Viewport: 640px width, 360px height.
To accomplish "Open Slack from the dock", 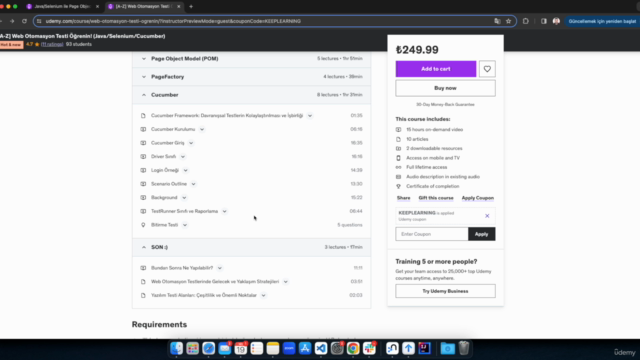I will click(x=369, y=348).
